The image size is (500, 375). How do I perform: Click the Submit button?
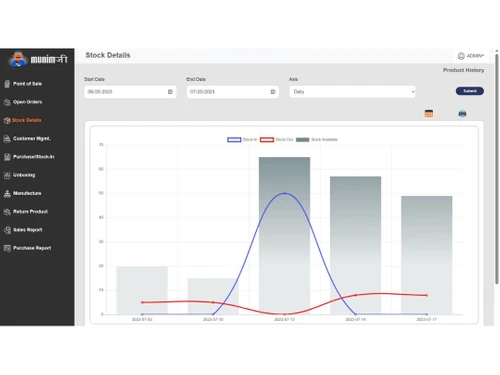[470, 91]
